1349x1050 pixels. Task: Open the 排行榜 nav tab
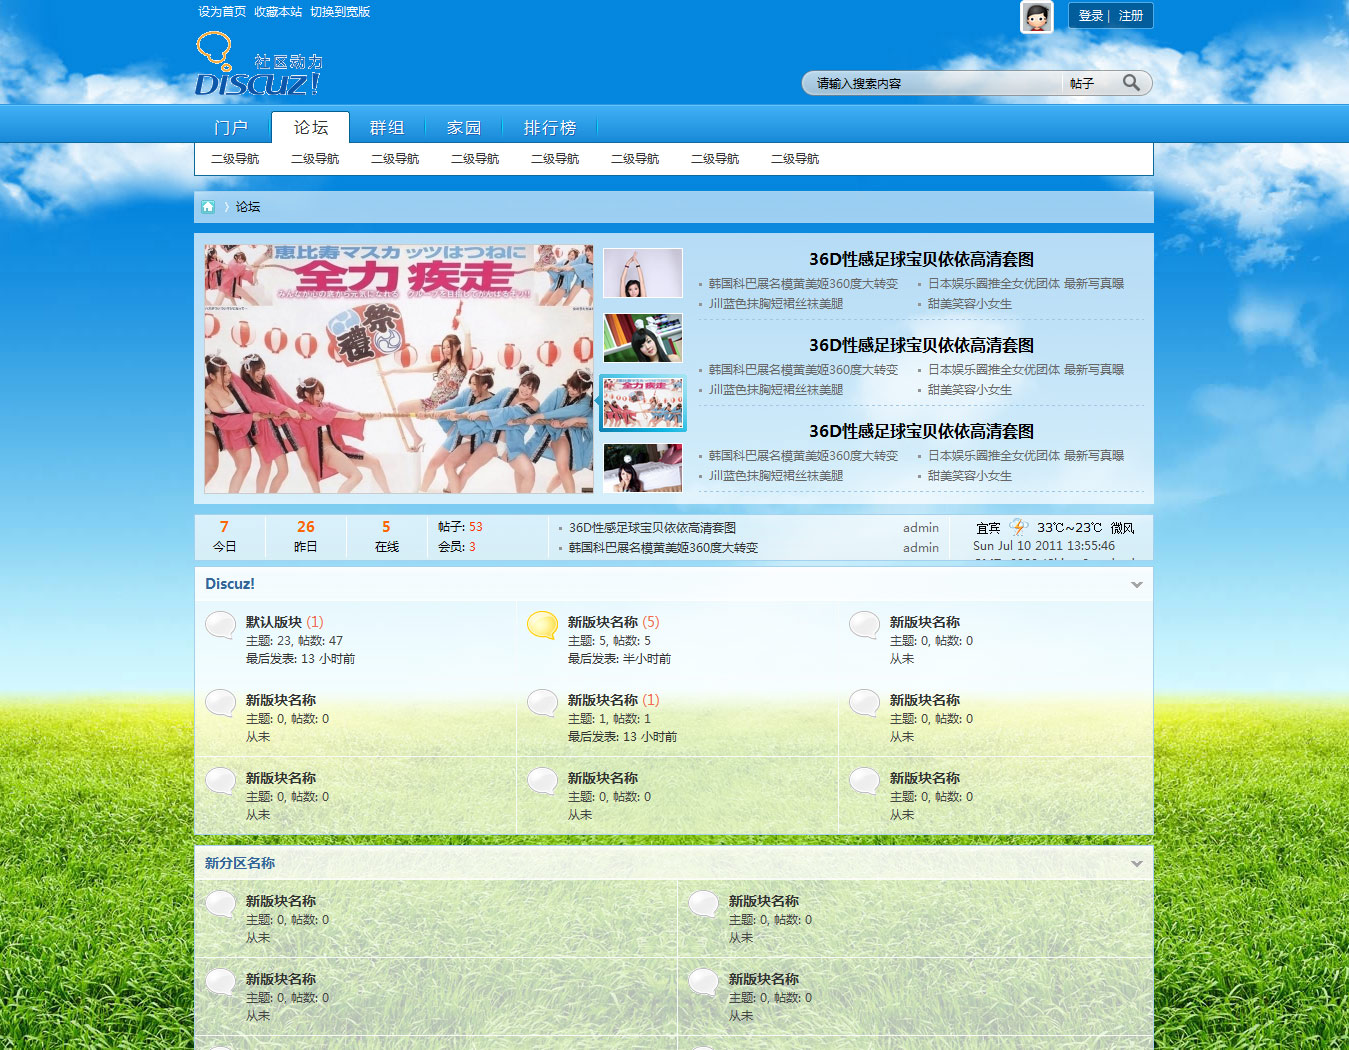pyautogui.click(x=550, y=128)
